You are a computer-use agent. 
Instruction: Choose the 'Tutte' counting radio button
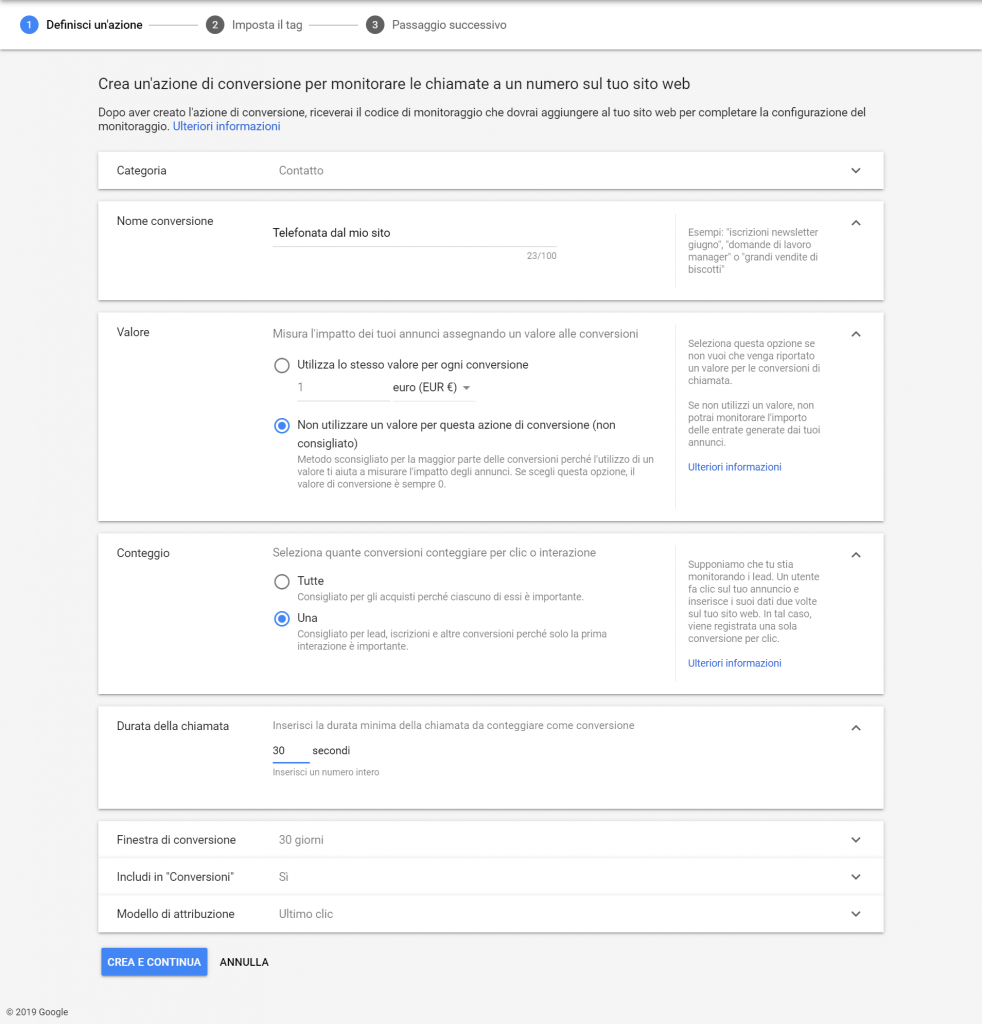[282, 581]
